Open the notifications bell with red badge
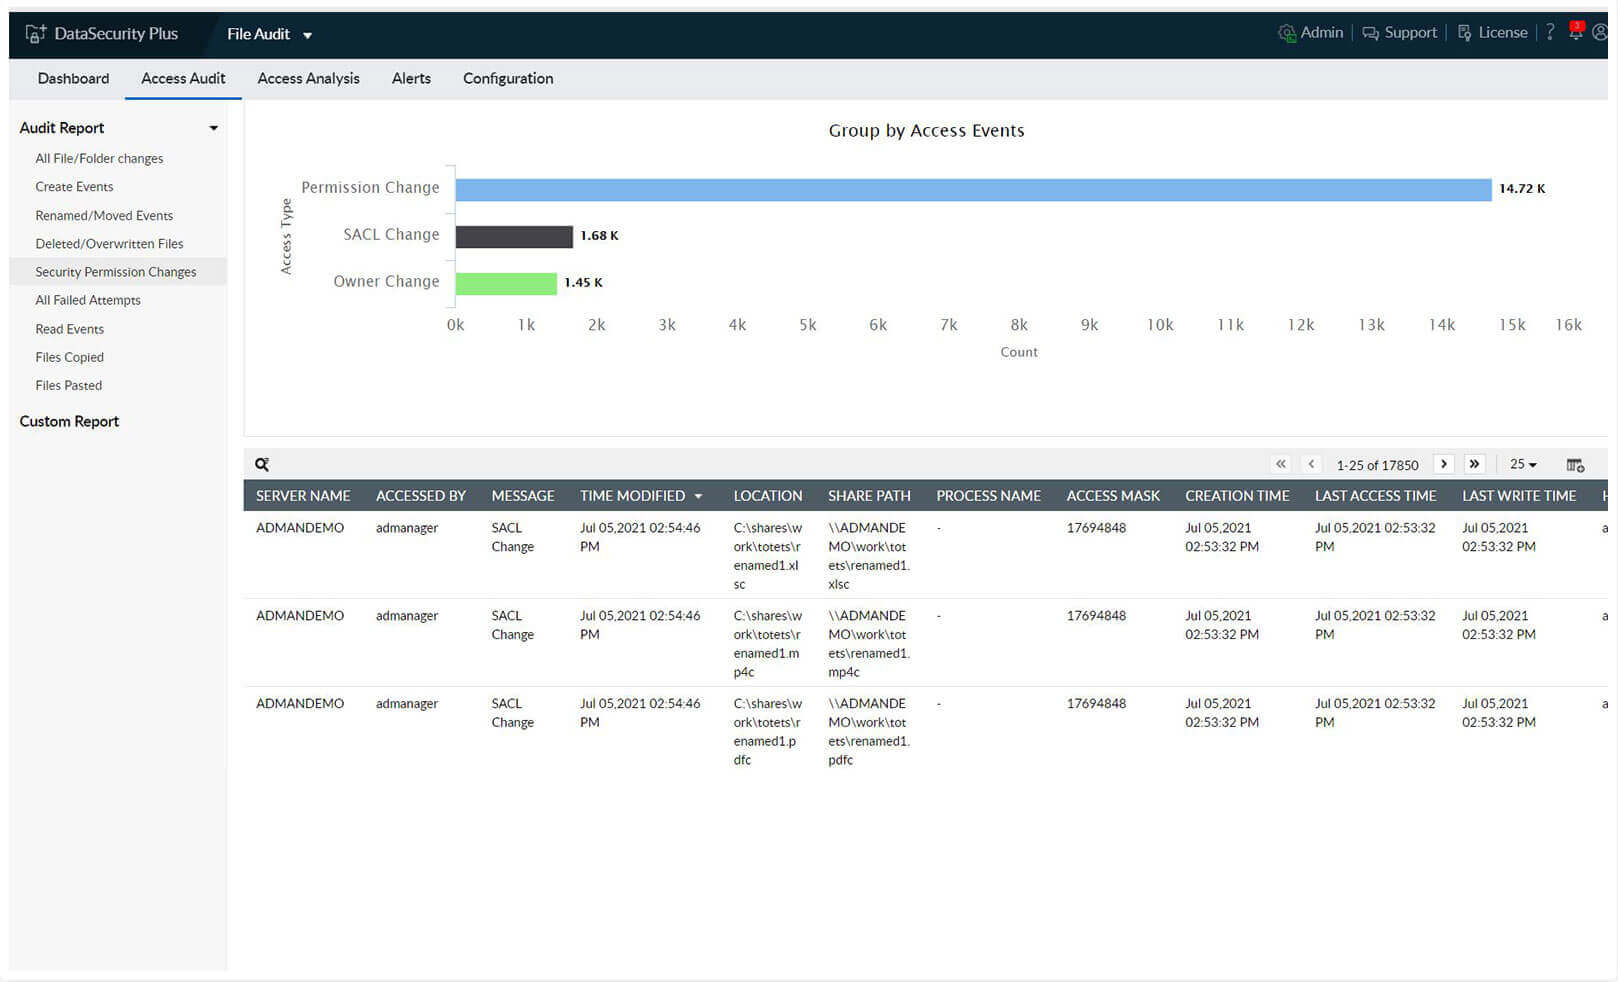 tap(1575, 32)
